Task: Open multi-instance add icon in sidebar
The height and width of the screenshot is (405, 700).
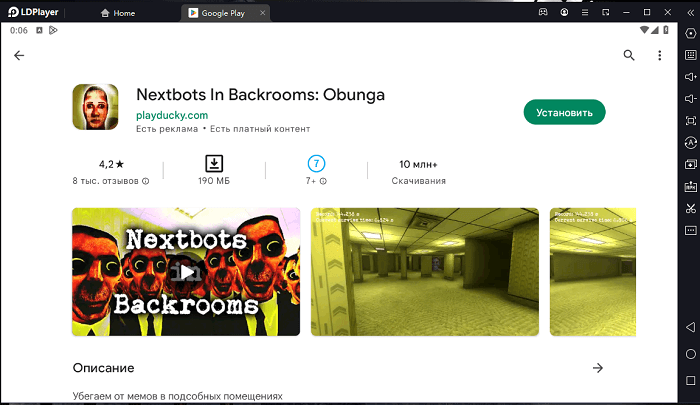Action: [690, 164]
